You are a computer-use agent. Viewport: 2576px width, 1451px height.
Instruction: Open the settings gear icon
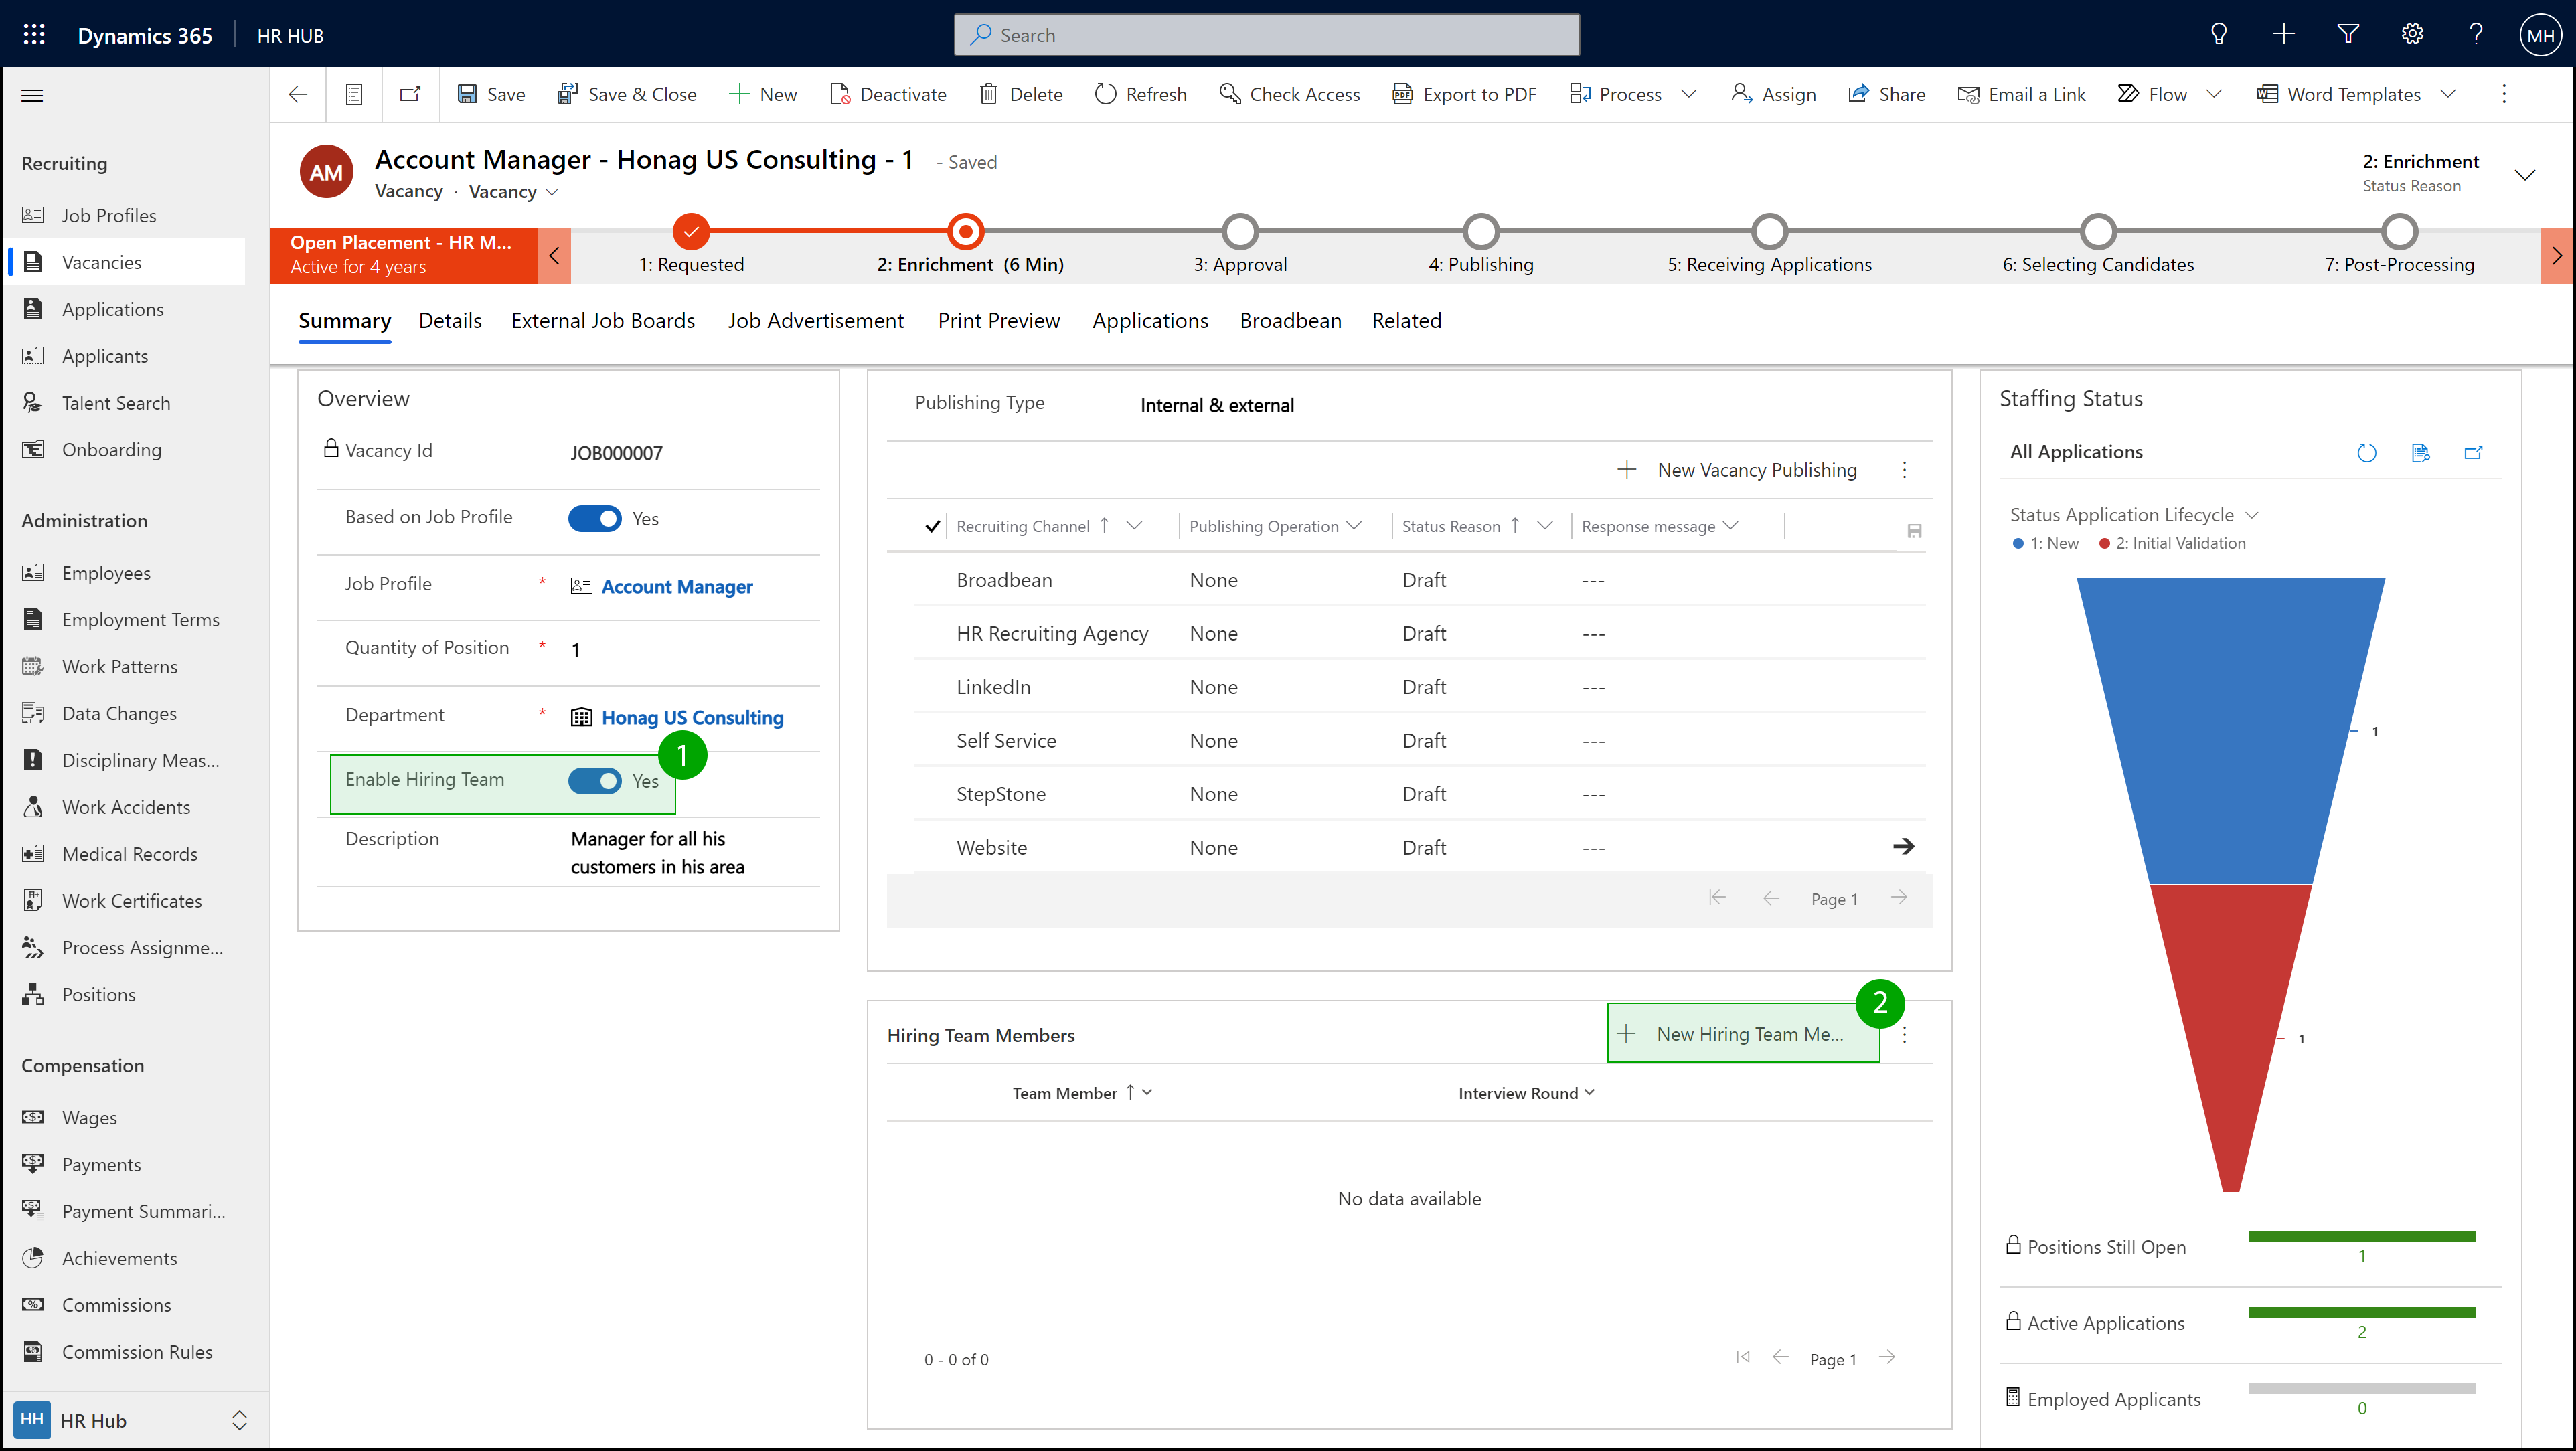click(x=2412, y=35)
